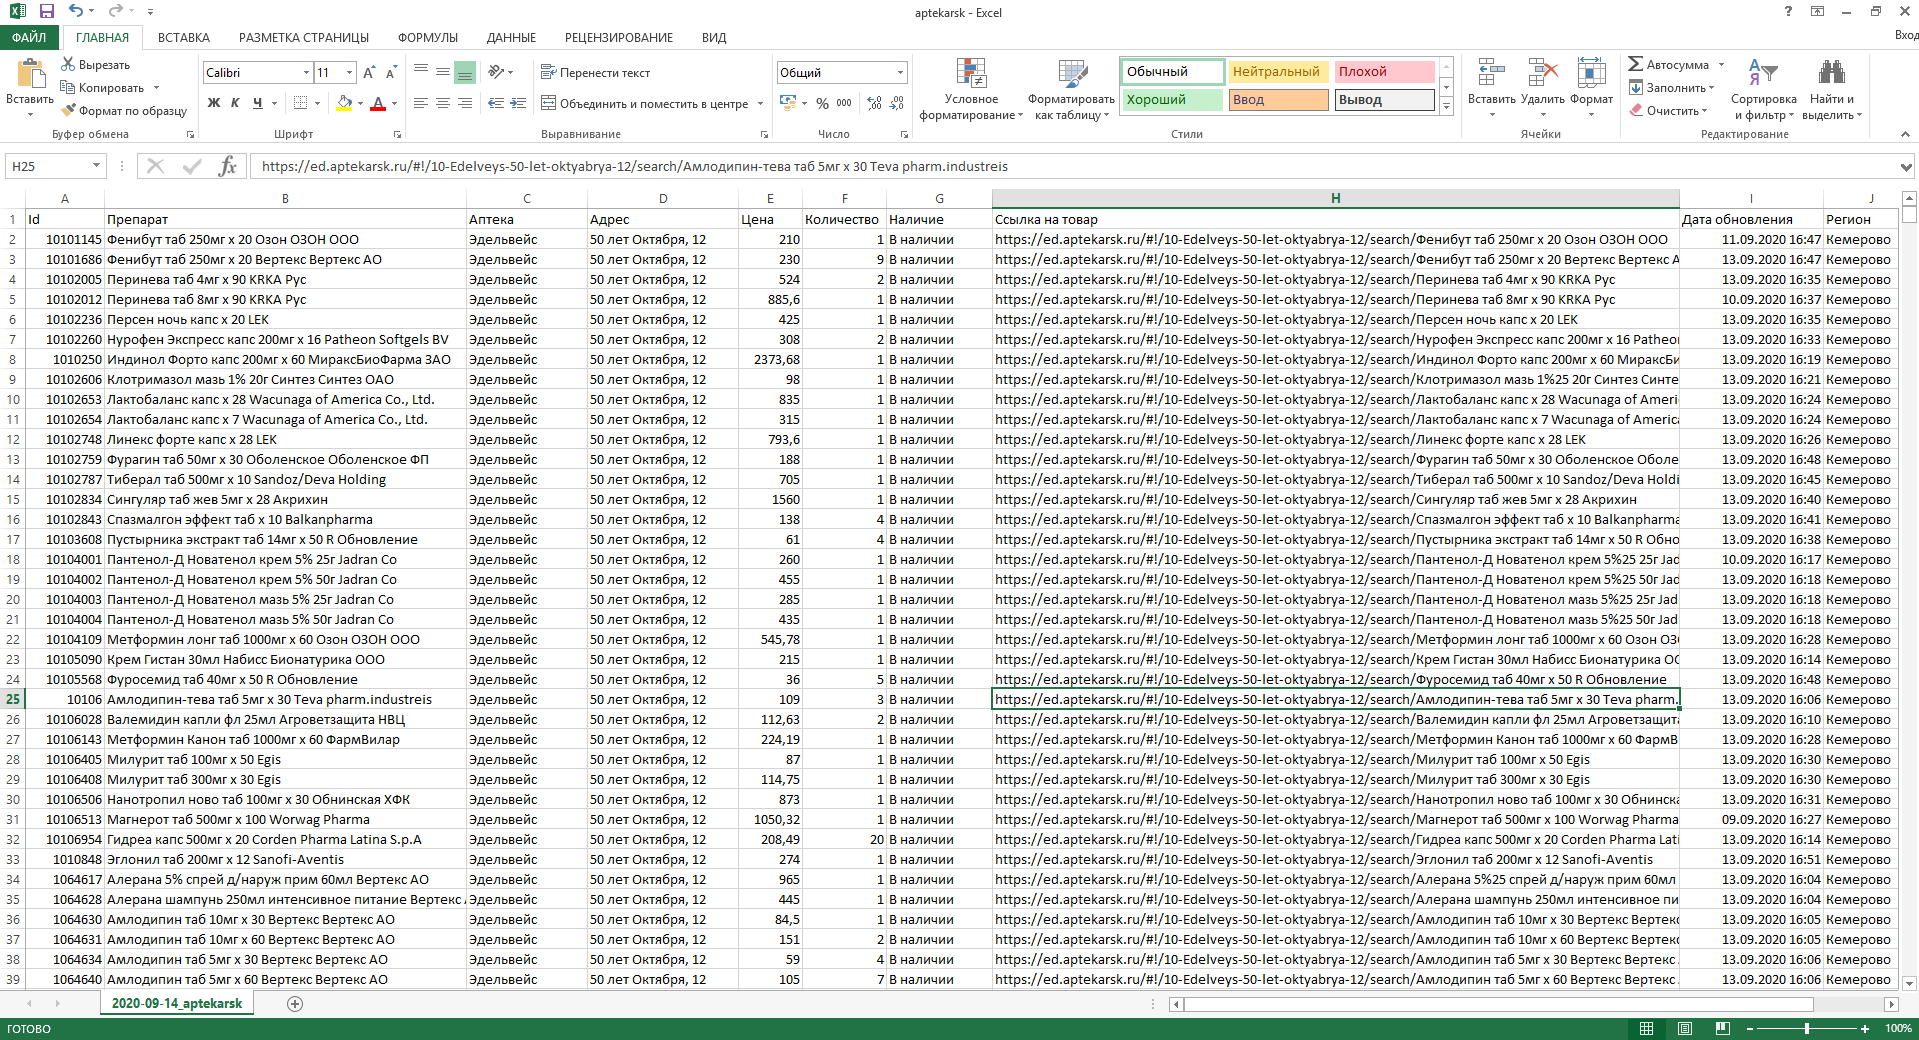Decrease indent icon
Screen dimensions: 1919x1040
[x=496, y=103]
